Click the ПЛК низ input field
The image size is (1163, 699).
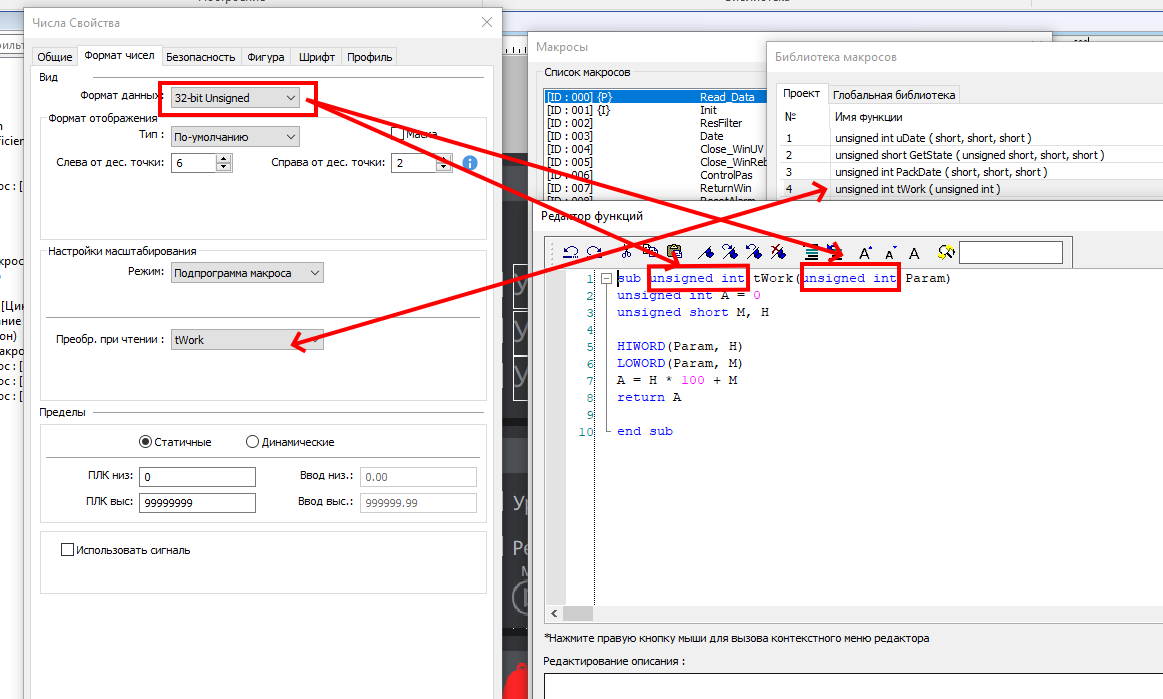tap(197, 476)
